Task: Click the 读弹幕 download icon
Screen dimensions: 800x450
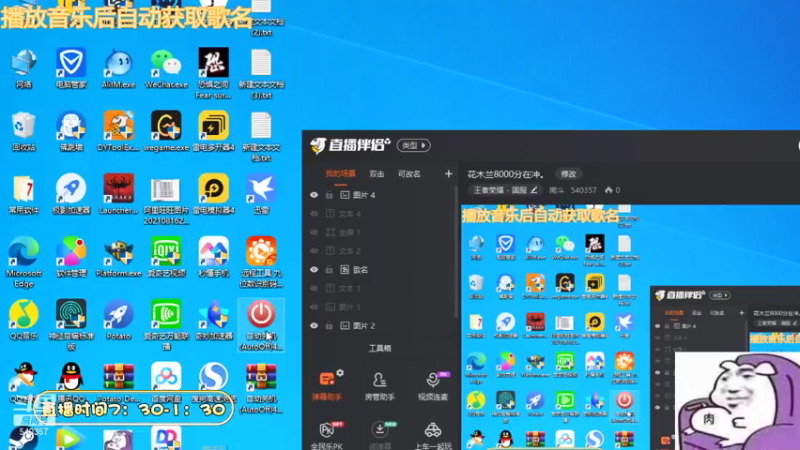Action: pyautogui.click(x=380, y=430)
